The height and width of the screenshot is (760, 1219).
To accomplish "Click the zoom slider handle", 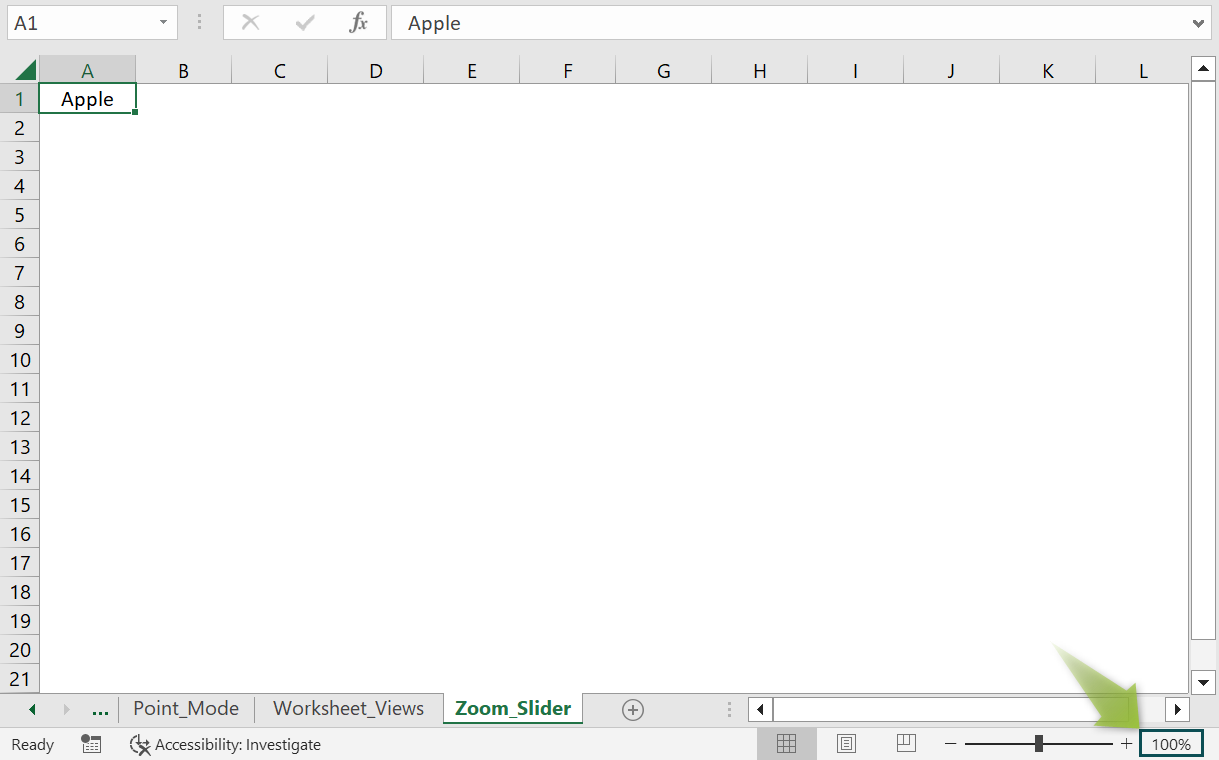I will [1039, 743].
